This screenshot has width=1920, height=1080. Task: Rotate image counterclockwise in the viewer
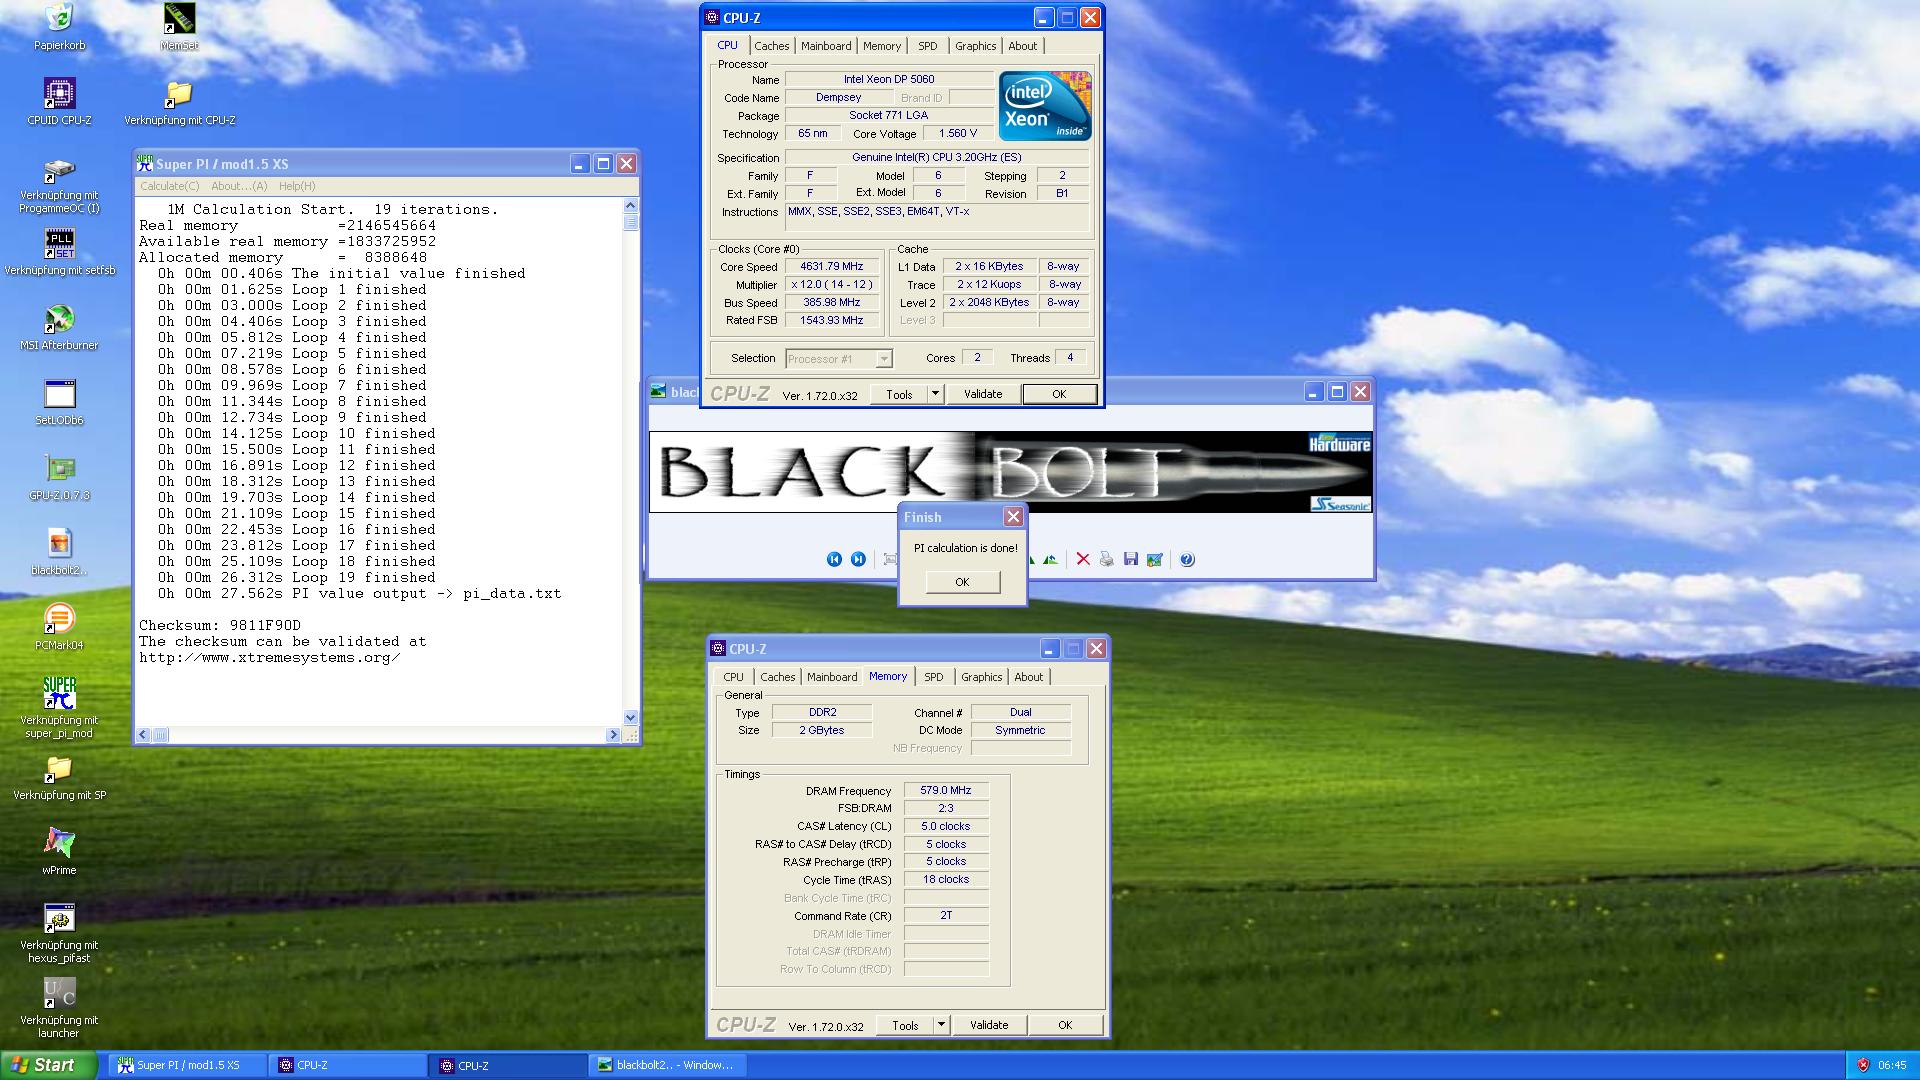[x=1050, y=560]
